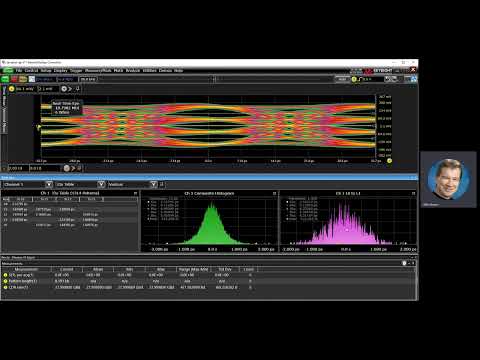
Task: Click the trigger level field top right
Action: [373, 79]
